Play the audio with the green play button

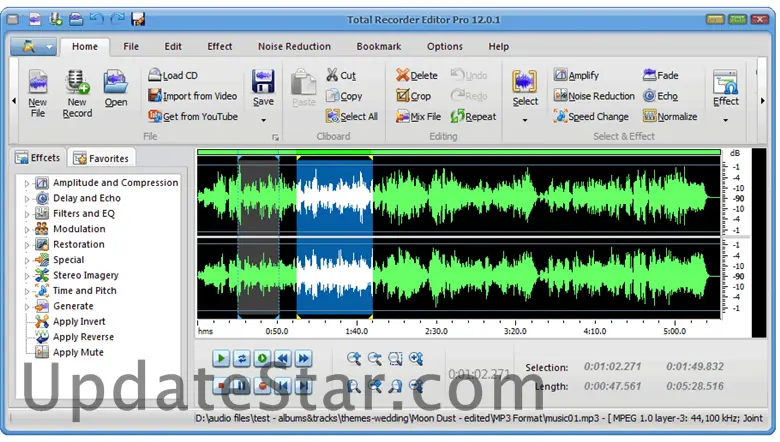pos(221,358)
